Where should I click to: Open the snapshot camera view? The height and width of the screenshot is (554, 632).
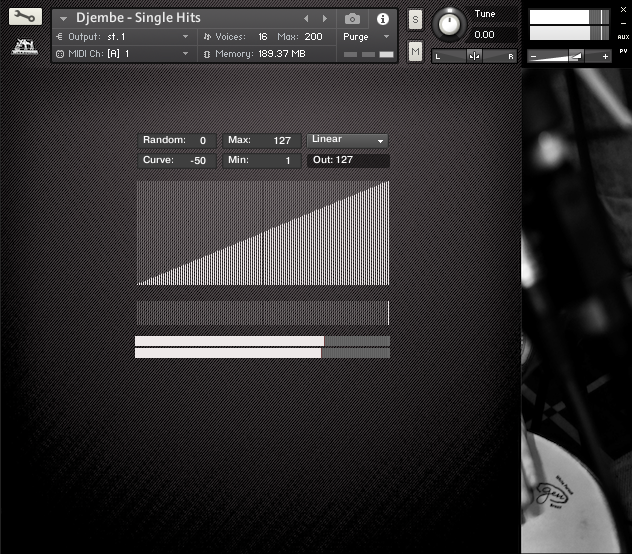pos(352,19)
